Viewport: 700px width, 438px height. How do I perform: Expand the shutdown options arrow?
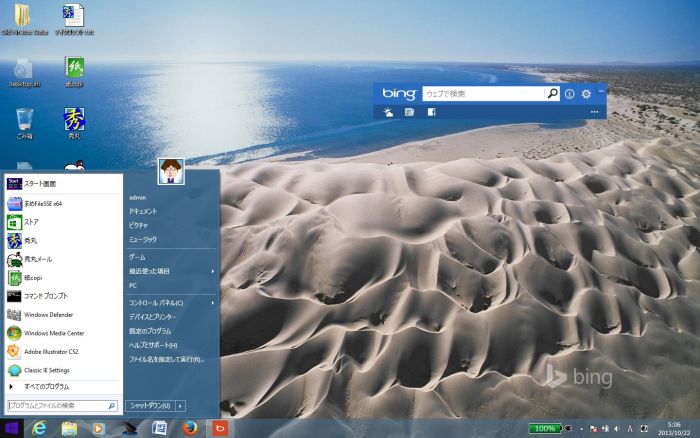coord(181,406)
